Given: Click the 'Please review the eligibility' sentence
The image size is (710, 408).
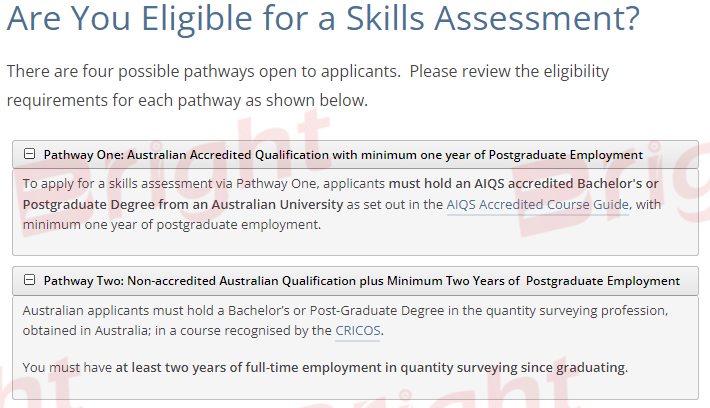Looking at the screenshot, I should point(508,73).
